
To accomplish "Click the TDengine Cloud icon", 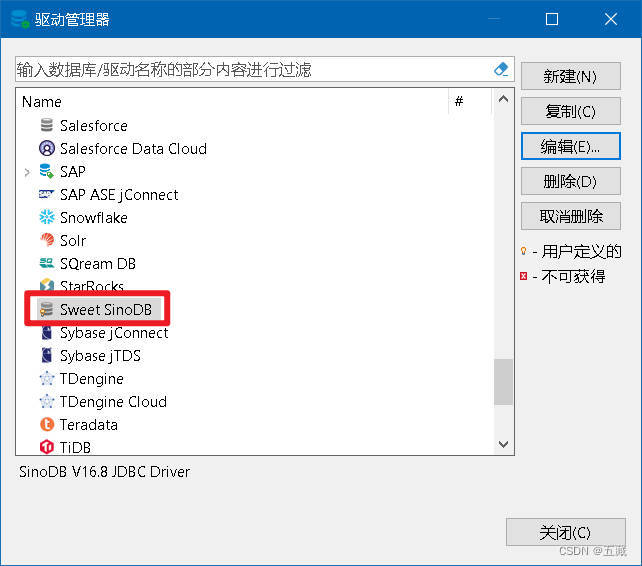I will (47, 401).
